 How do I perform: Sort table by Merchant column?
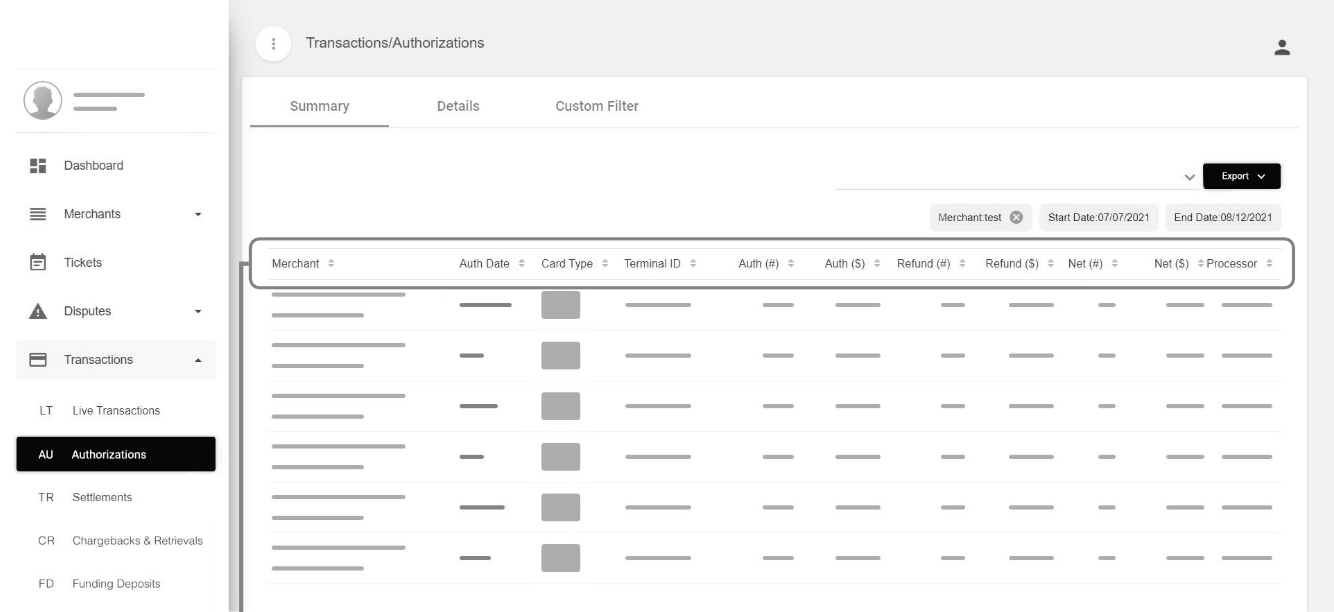[331, 264]
